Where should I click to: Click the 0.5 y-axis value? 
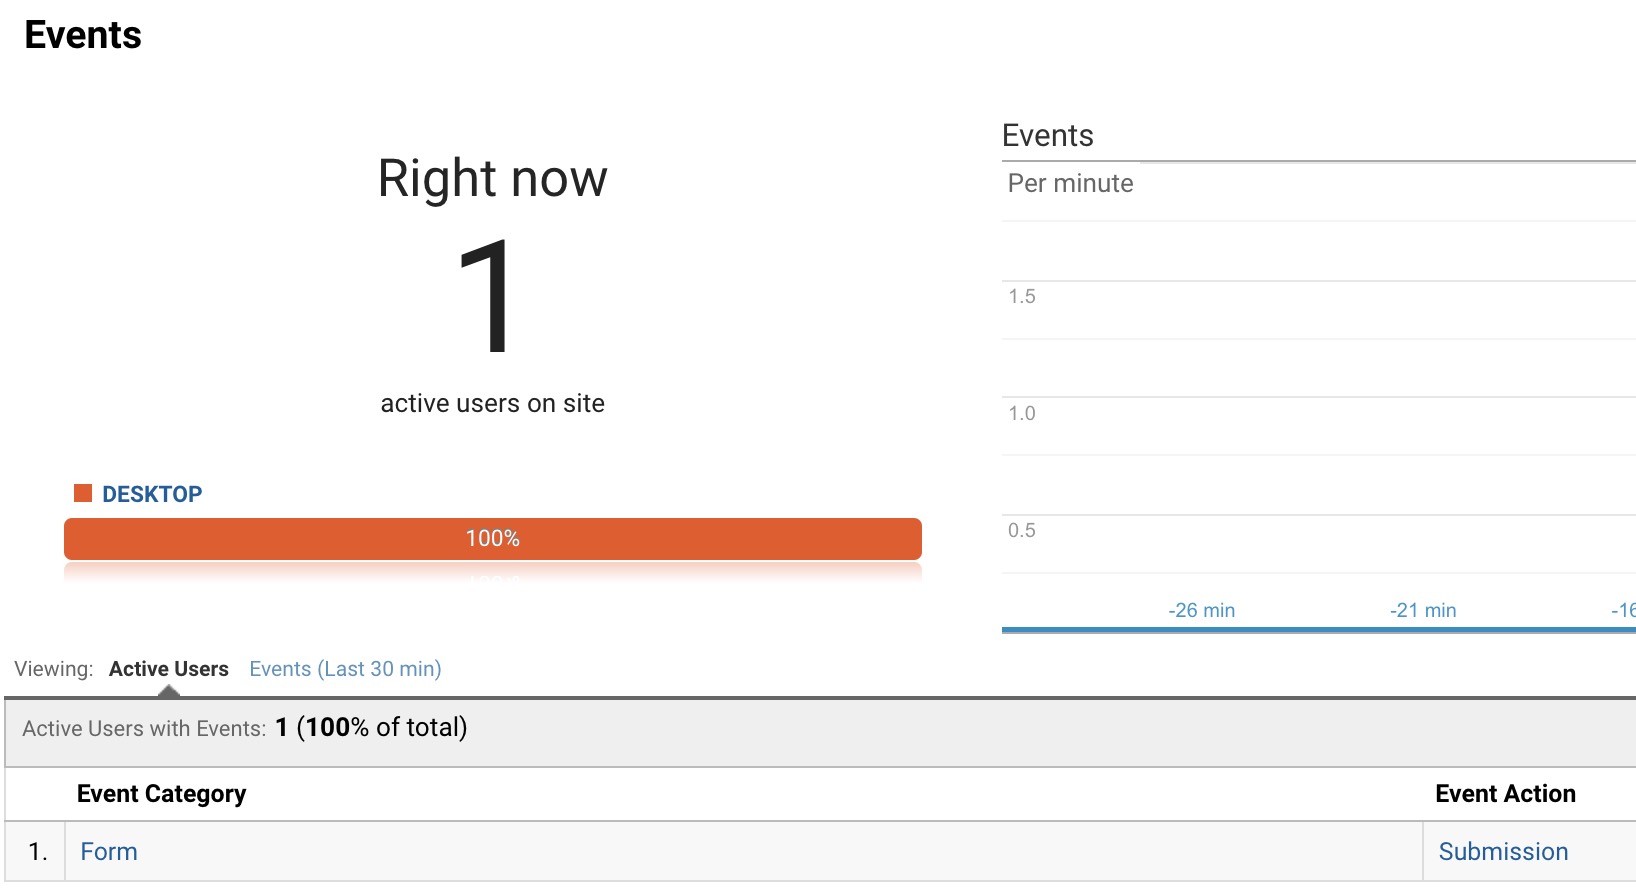coord(1021,531)
